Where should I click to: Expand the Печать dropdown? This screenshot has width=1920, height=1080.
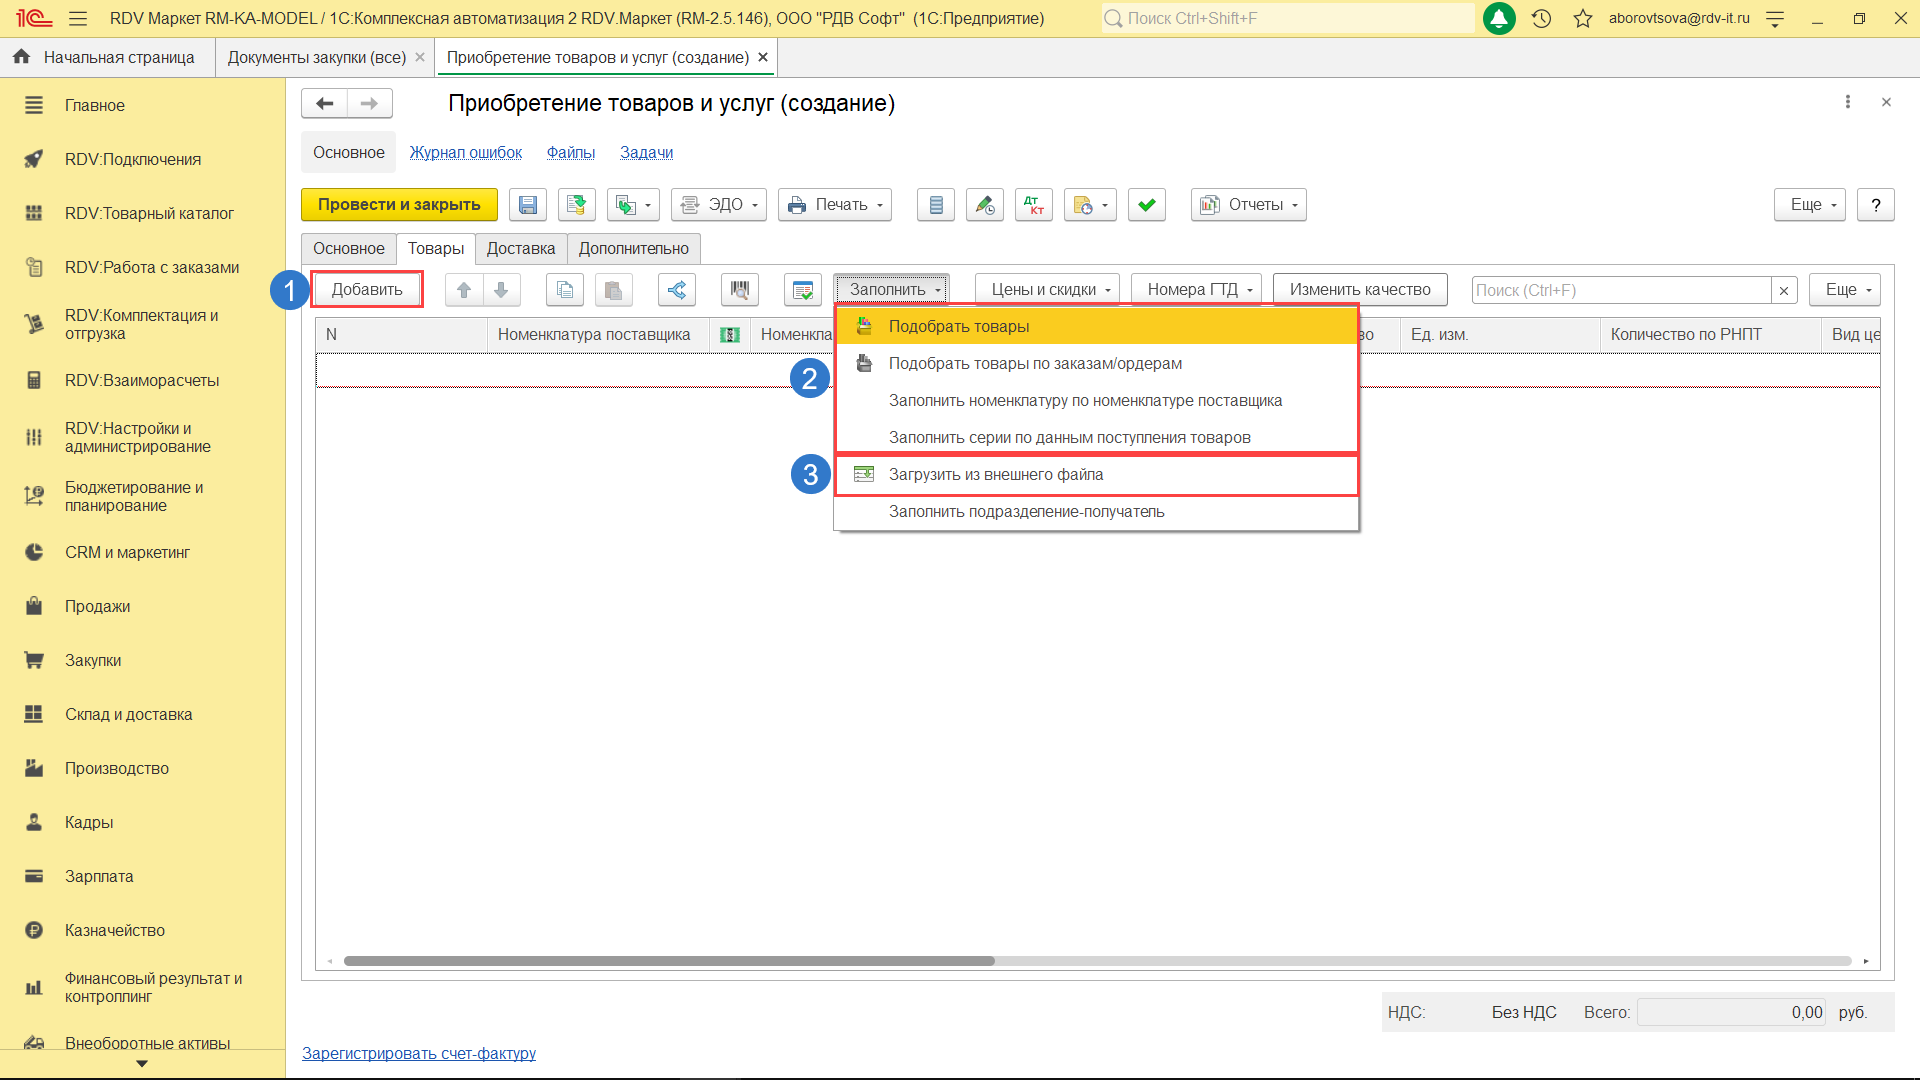pos(835,205)
